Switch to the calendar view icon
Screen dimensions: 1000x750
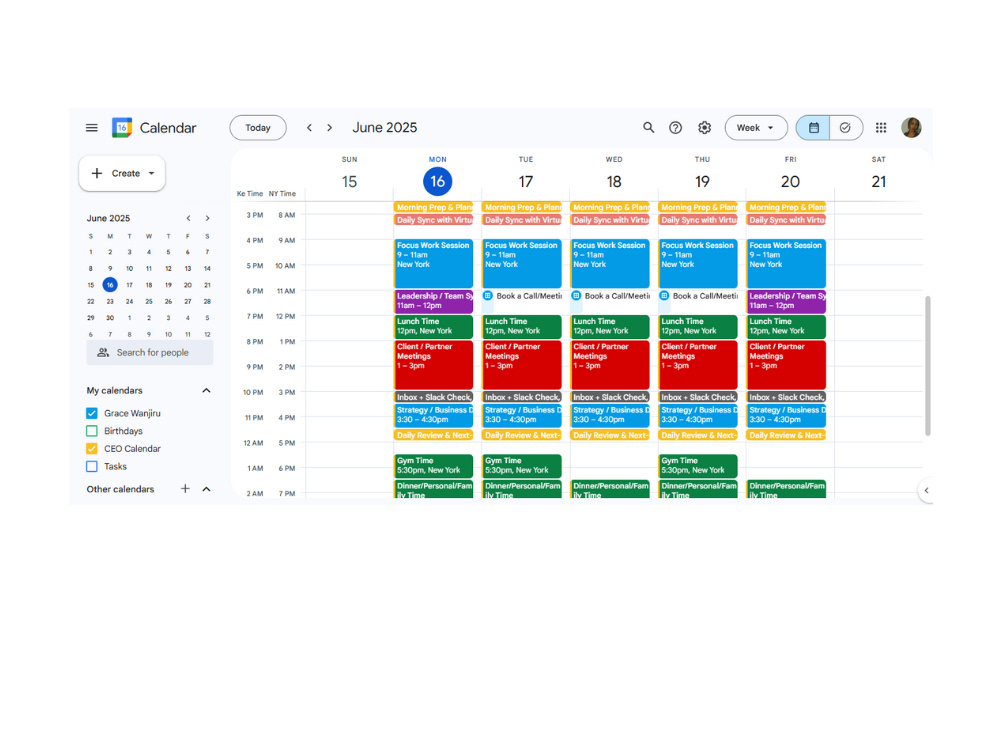[x=813, y=128]
